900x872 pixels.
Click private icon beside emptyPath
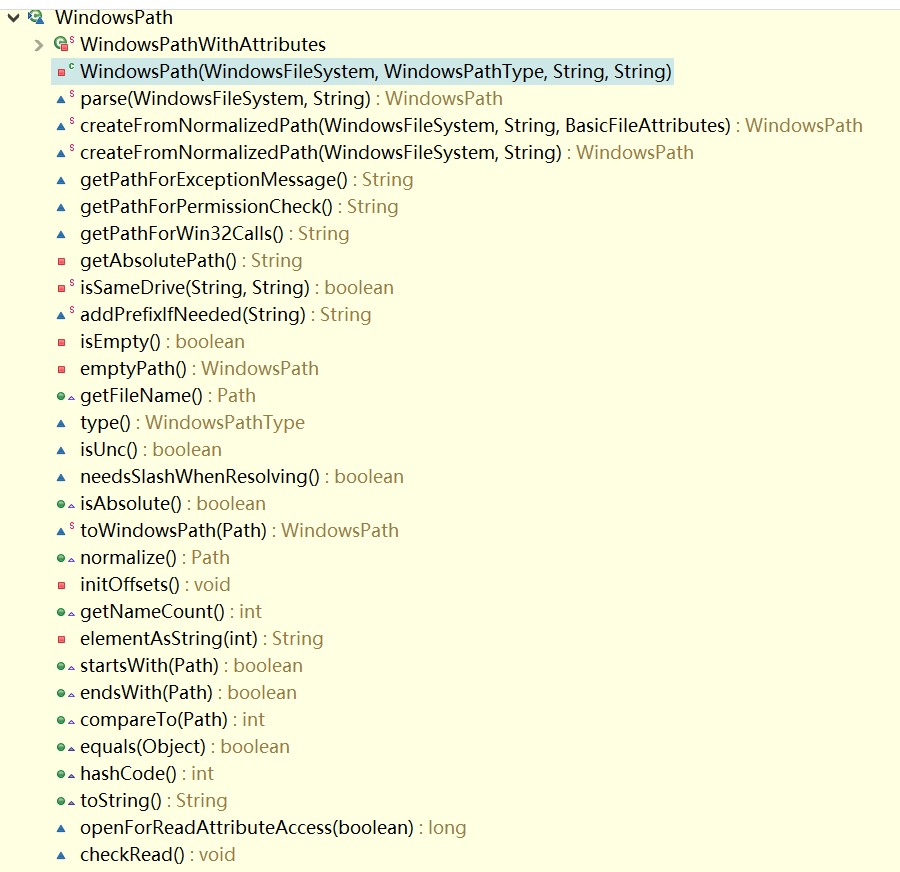click(x=61, y=369)
